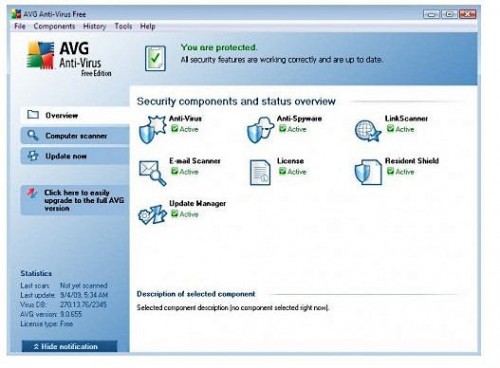This screenshot has width=500, height=368.
Task: Click the selected component description text
Action: pyautogui.click(x=233, y=307)
